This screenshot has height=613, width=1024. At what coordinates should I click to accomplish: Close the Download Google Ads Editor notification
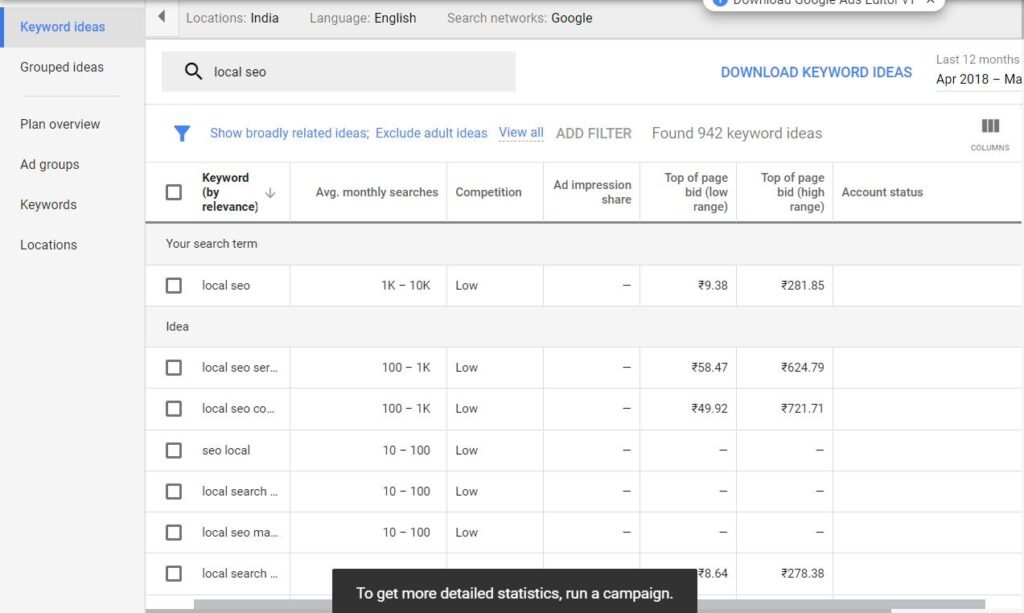tap(931, 2)
